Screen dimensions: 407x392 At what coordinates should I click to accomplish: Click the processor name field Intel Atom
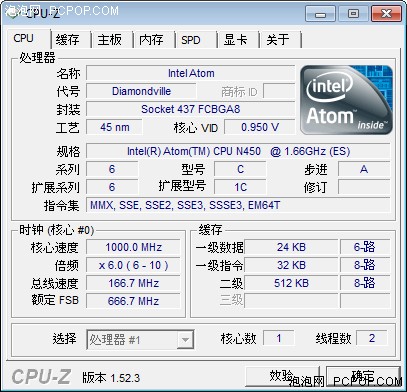coord(191,73)
